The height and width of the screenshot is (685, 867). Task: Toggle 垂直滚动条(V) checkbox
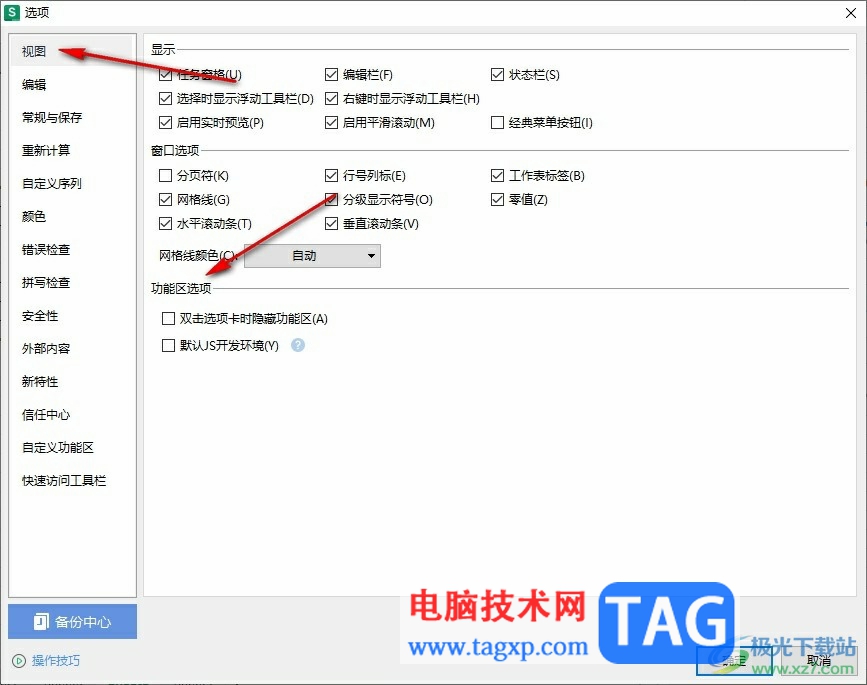coord(331,223)
